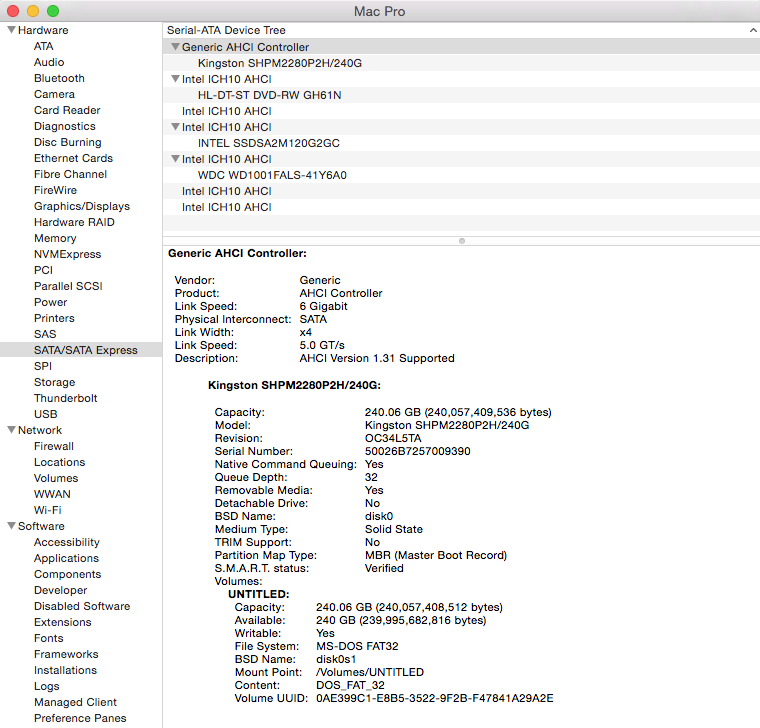Open Developer software section
This screenshot has height=728, width=760.
tap(61, 590)
